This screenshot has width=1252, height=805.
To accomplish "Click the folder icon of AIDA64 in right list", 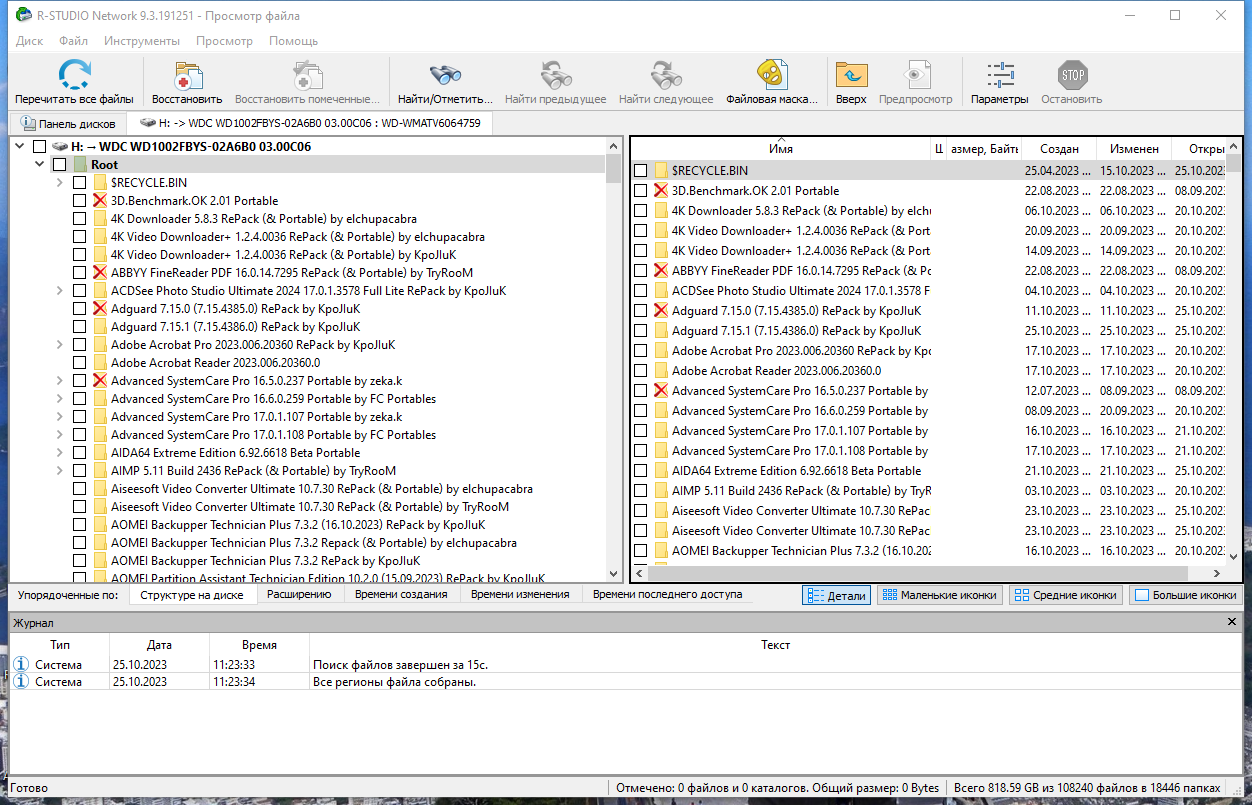I will pyautogui.click(x=661, y=471).
